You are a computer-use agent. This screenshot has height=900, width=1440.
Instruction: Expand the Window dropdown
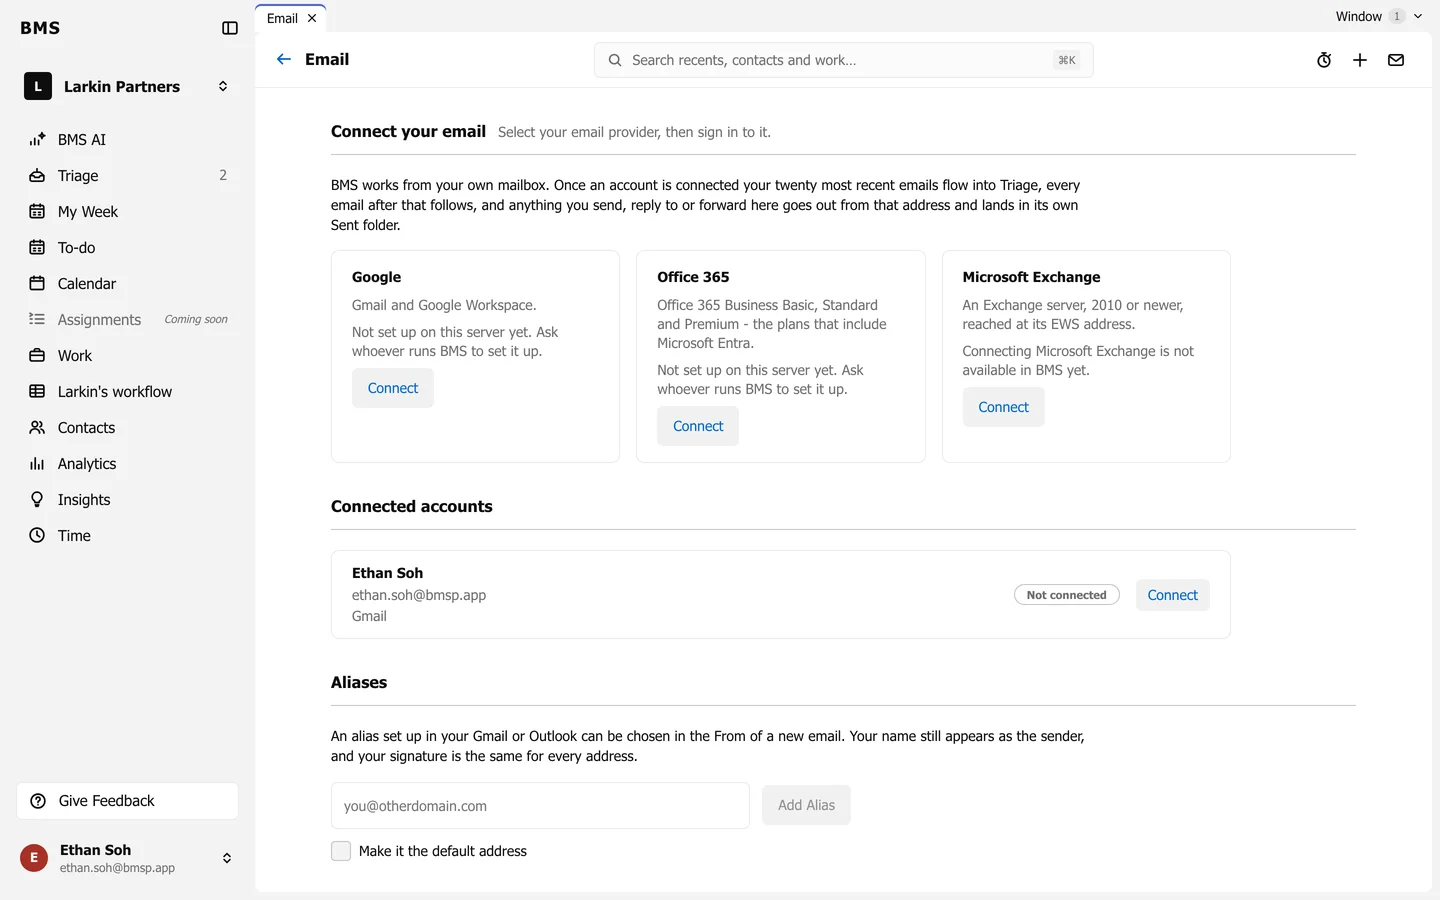pos(1379,16)
